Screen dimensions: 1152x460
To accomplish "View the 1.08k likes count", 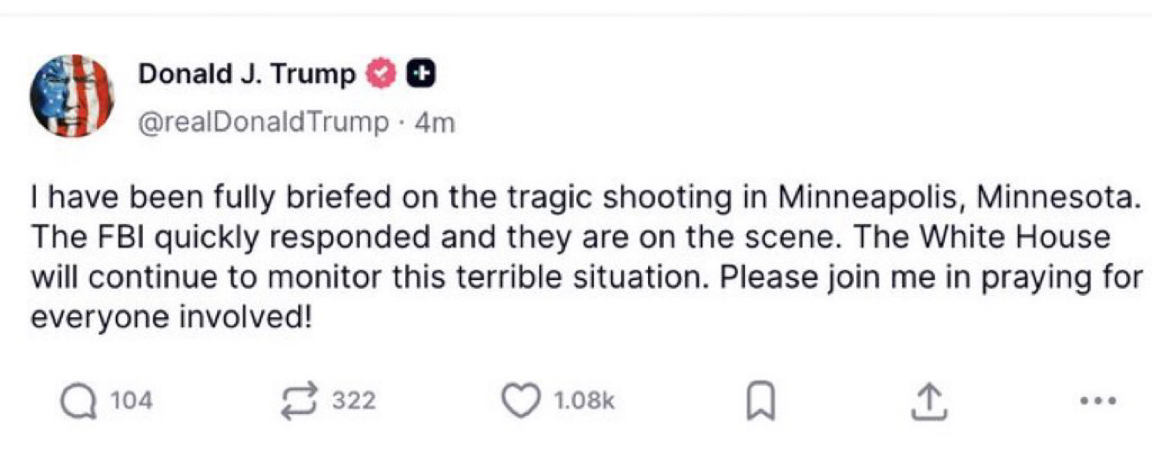I will (x=582, y=401).
